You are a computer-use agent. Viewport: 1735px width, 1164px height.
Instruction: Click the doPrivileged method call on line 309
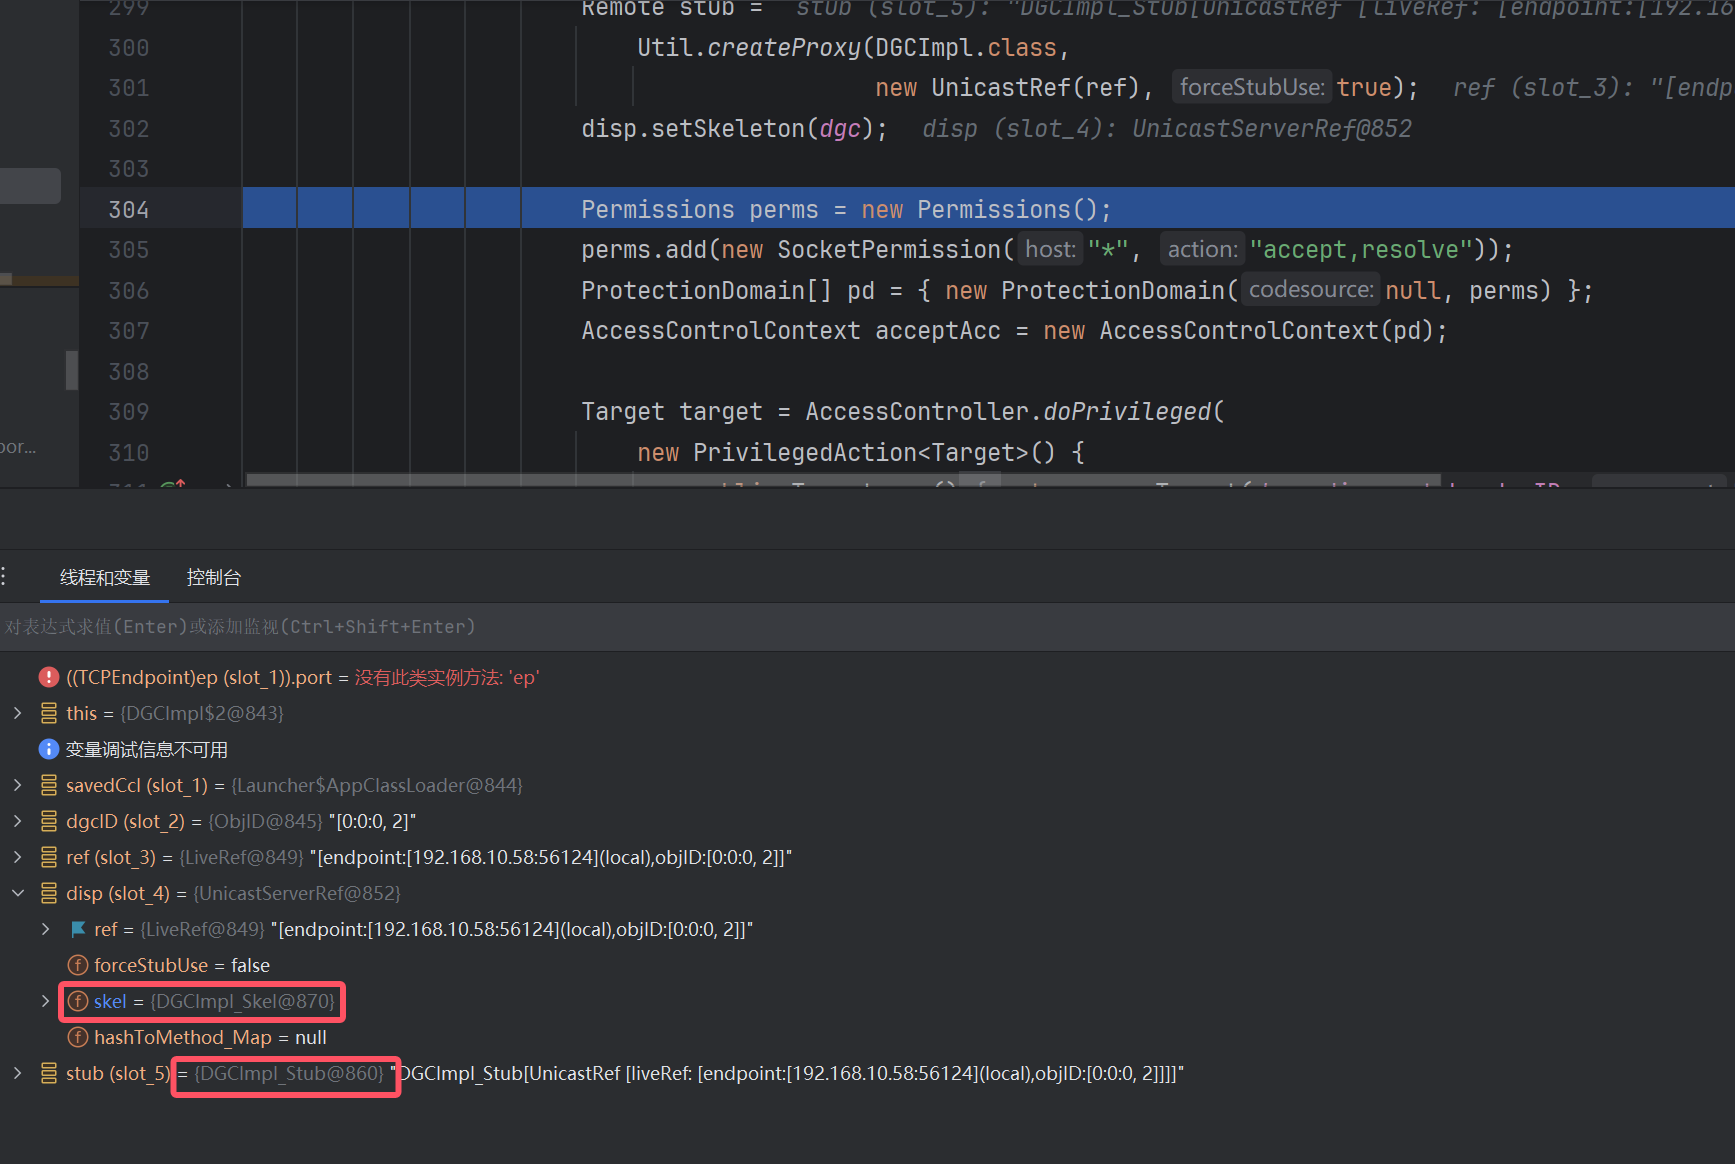coord(1126,412)
